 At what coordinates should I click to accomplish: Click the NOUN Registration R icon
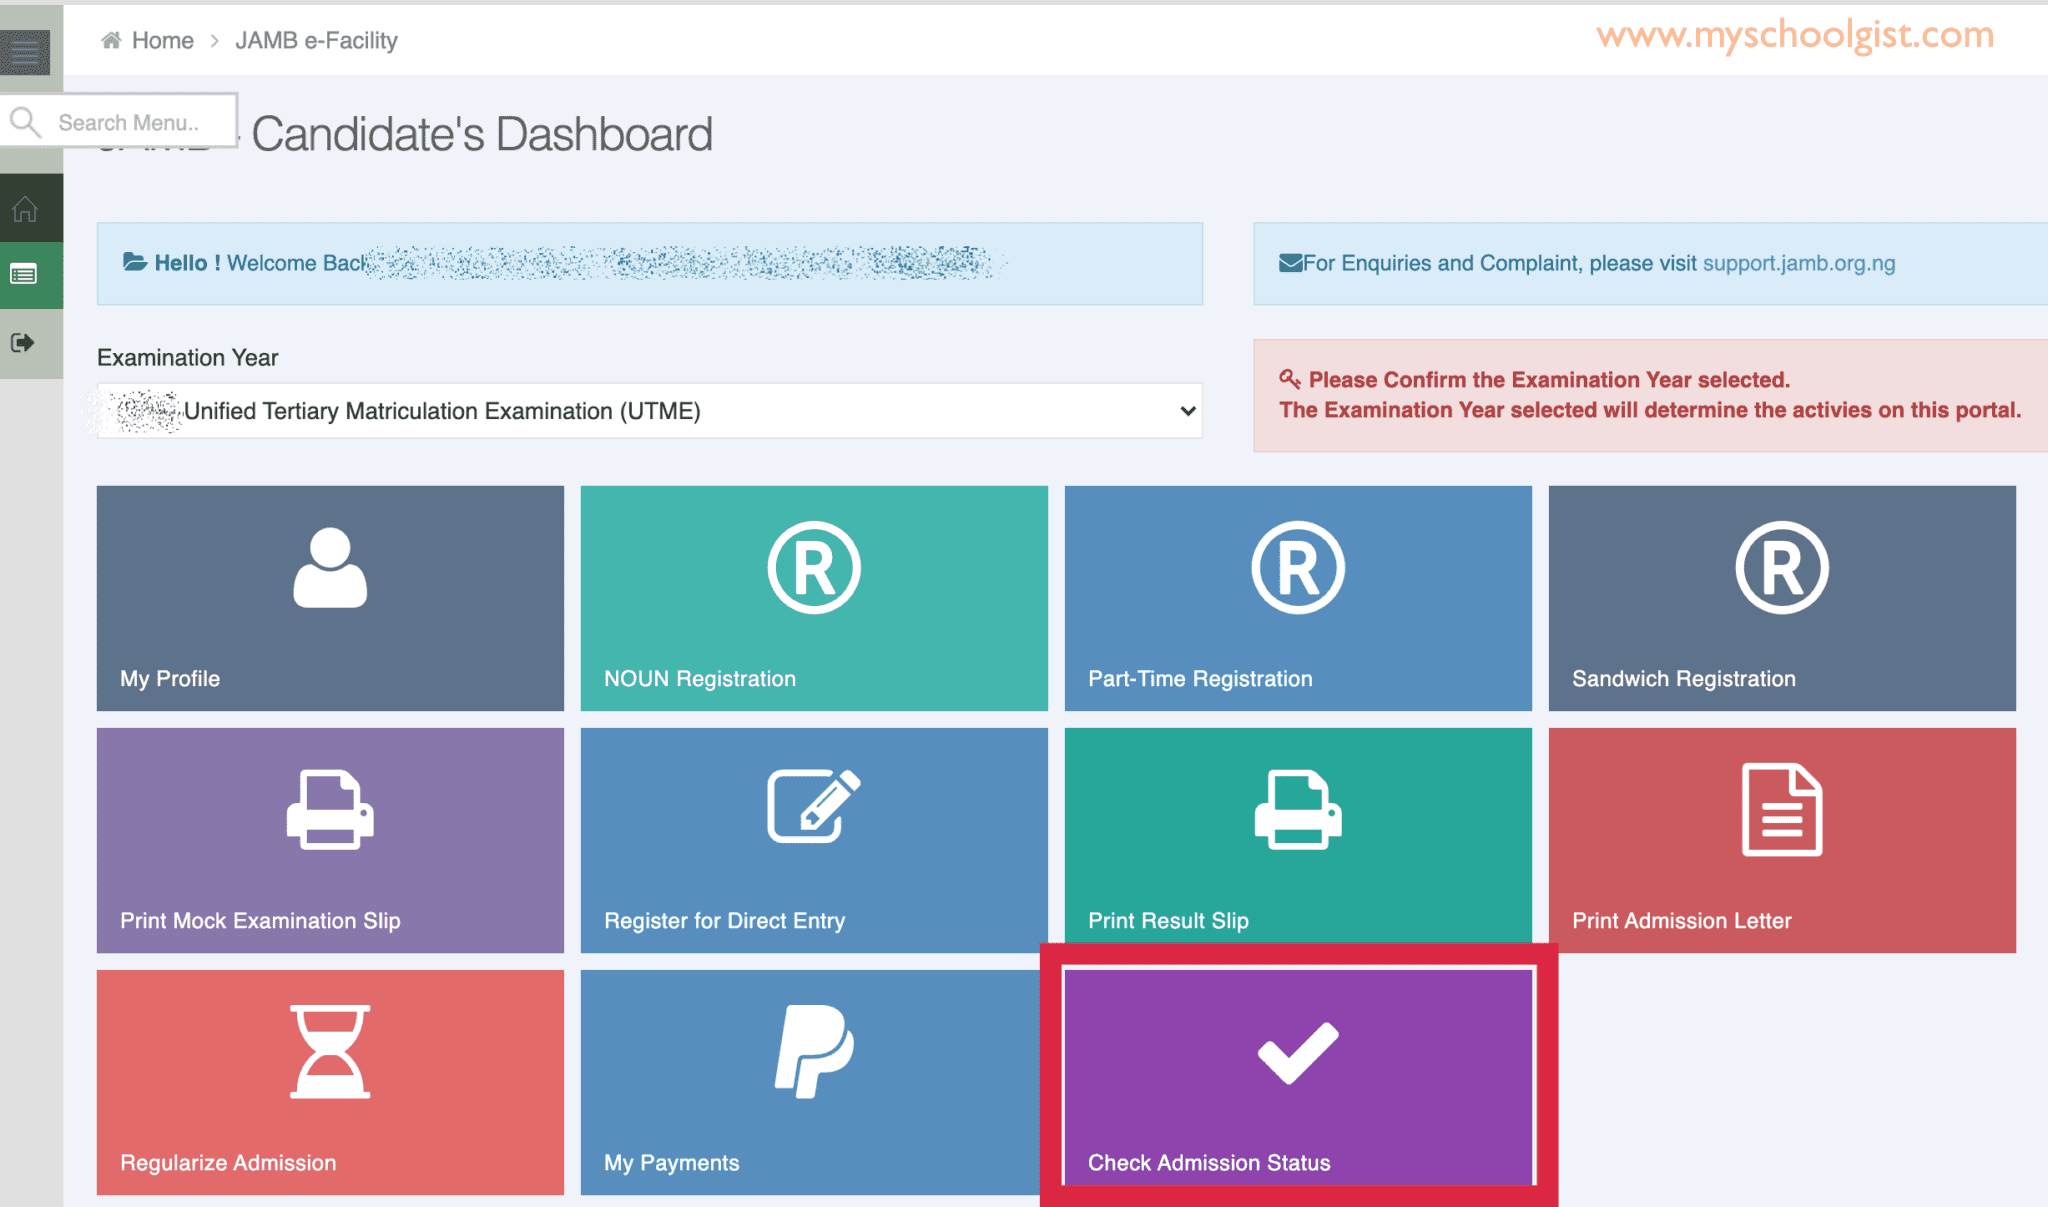click(814, 568)
